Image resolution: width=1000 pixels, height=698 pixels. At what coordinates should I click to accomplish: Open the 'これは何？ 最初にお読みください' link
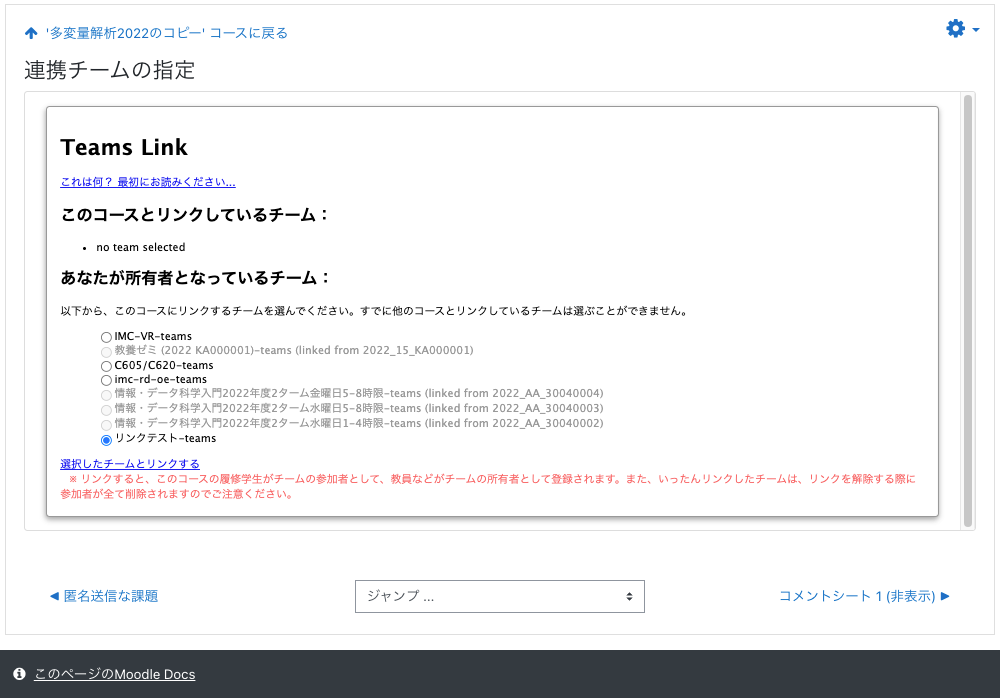148,182
